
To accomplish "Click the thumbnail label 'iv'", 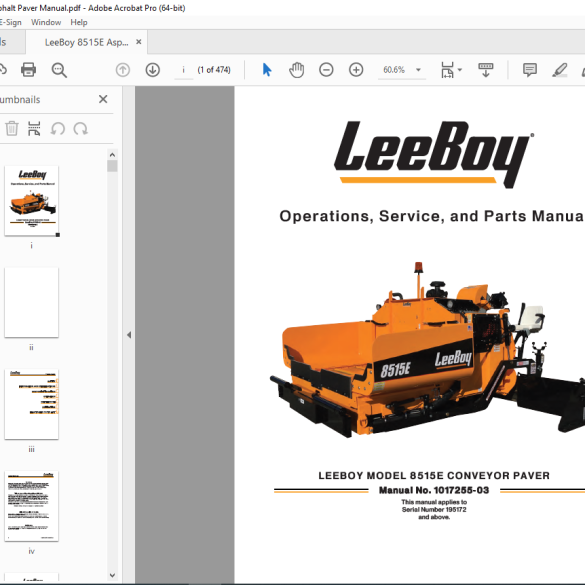I will 32,551.
